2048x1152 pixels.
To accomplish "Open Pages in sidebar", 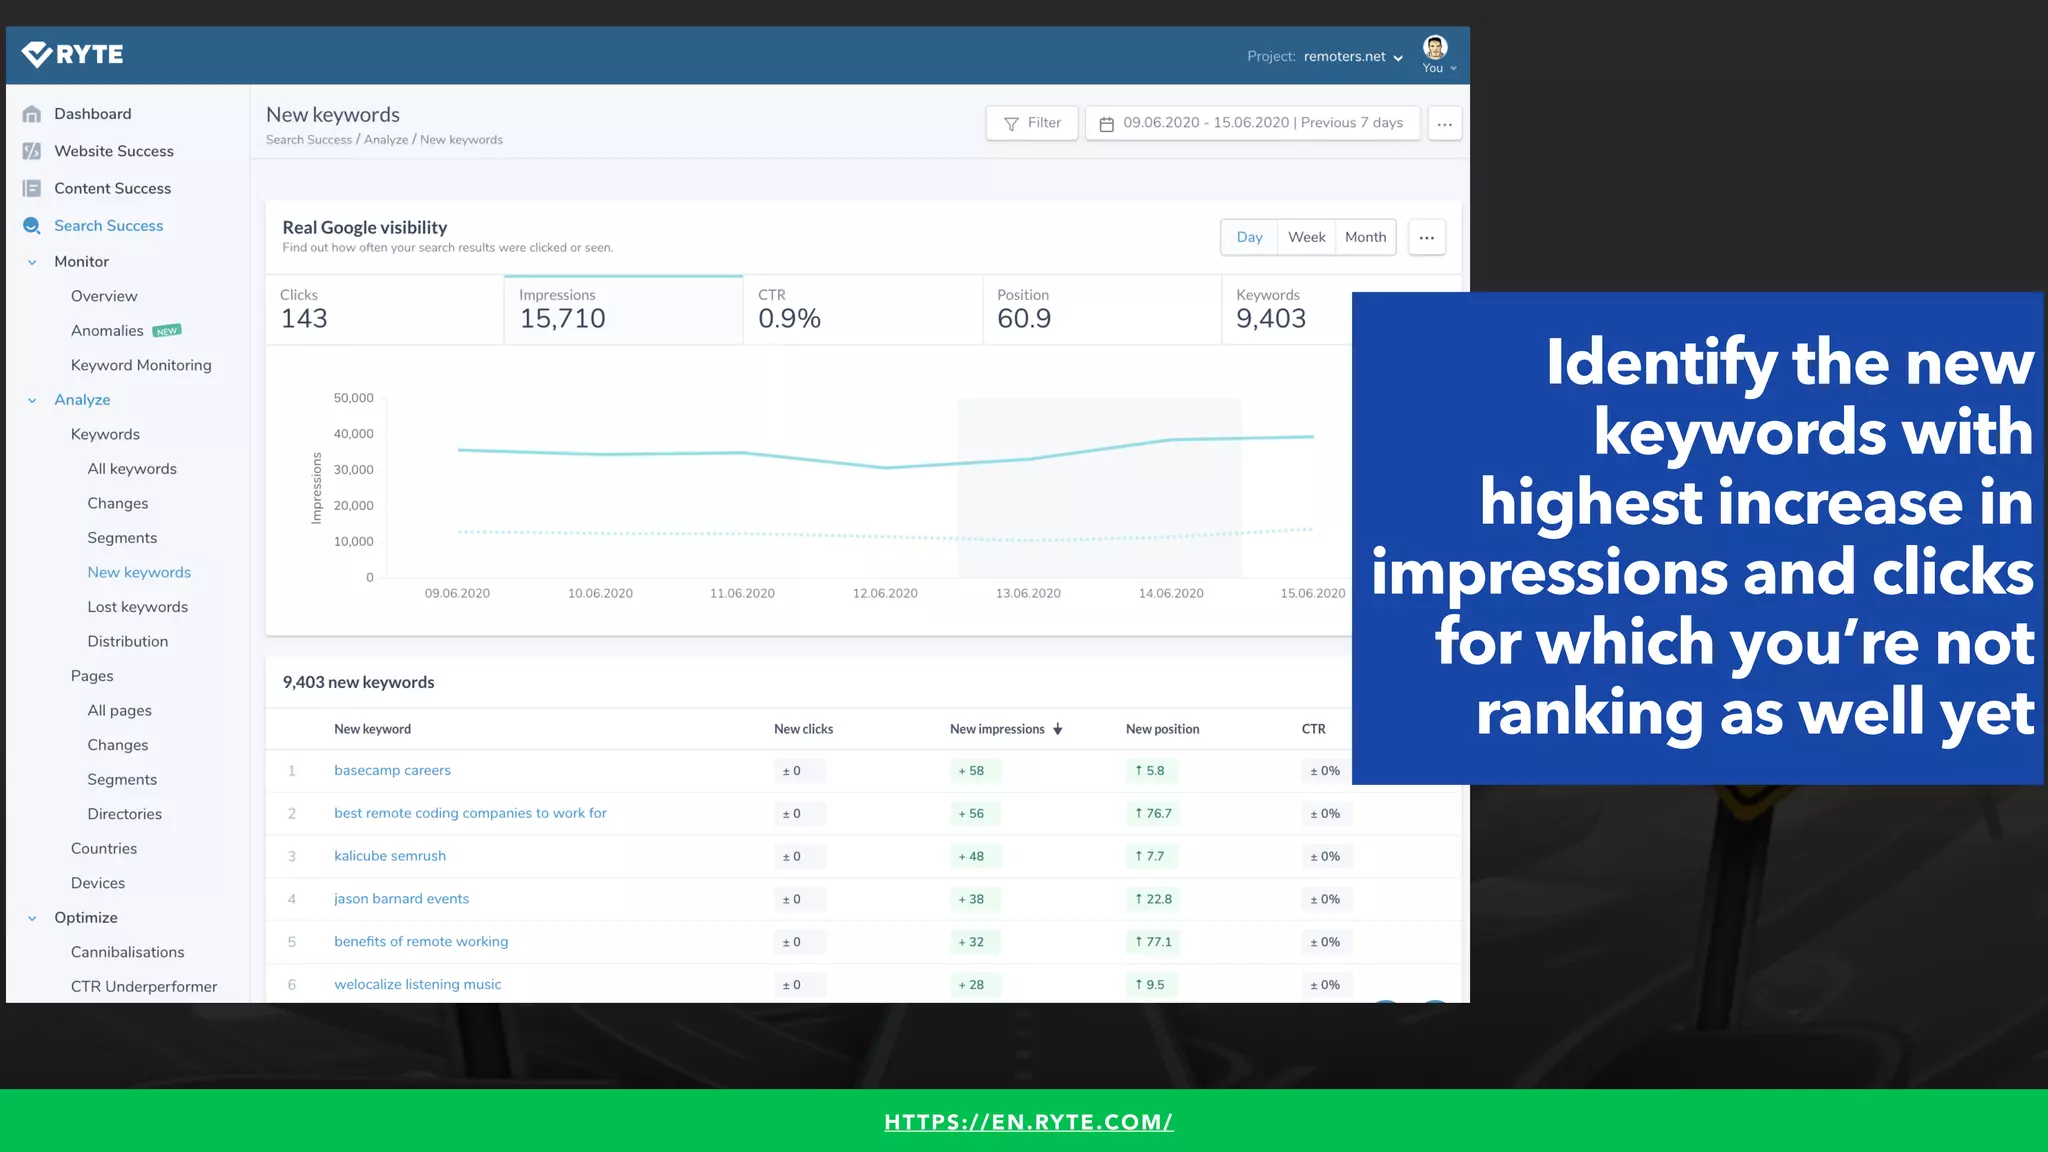I will tap(92, 676).
